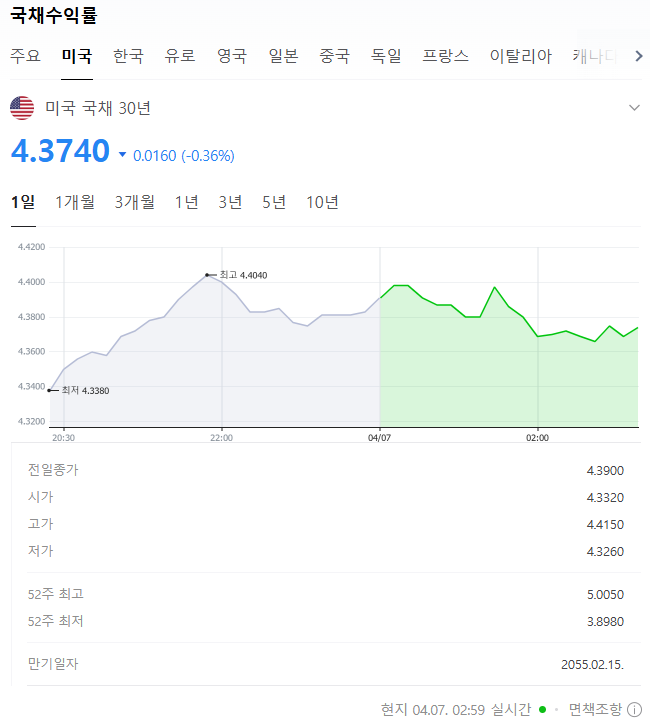Open the 이탈리아 tab

coord(520,56)
